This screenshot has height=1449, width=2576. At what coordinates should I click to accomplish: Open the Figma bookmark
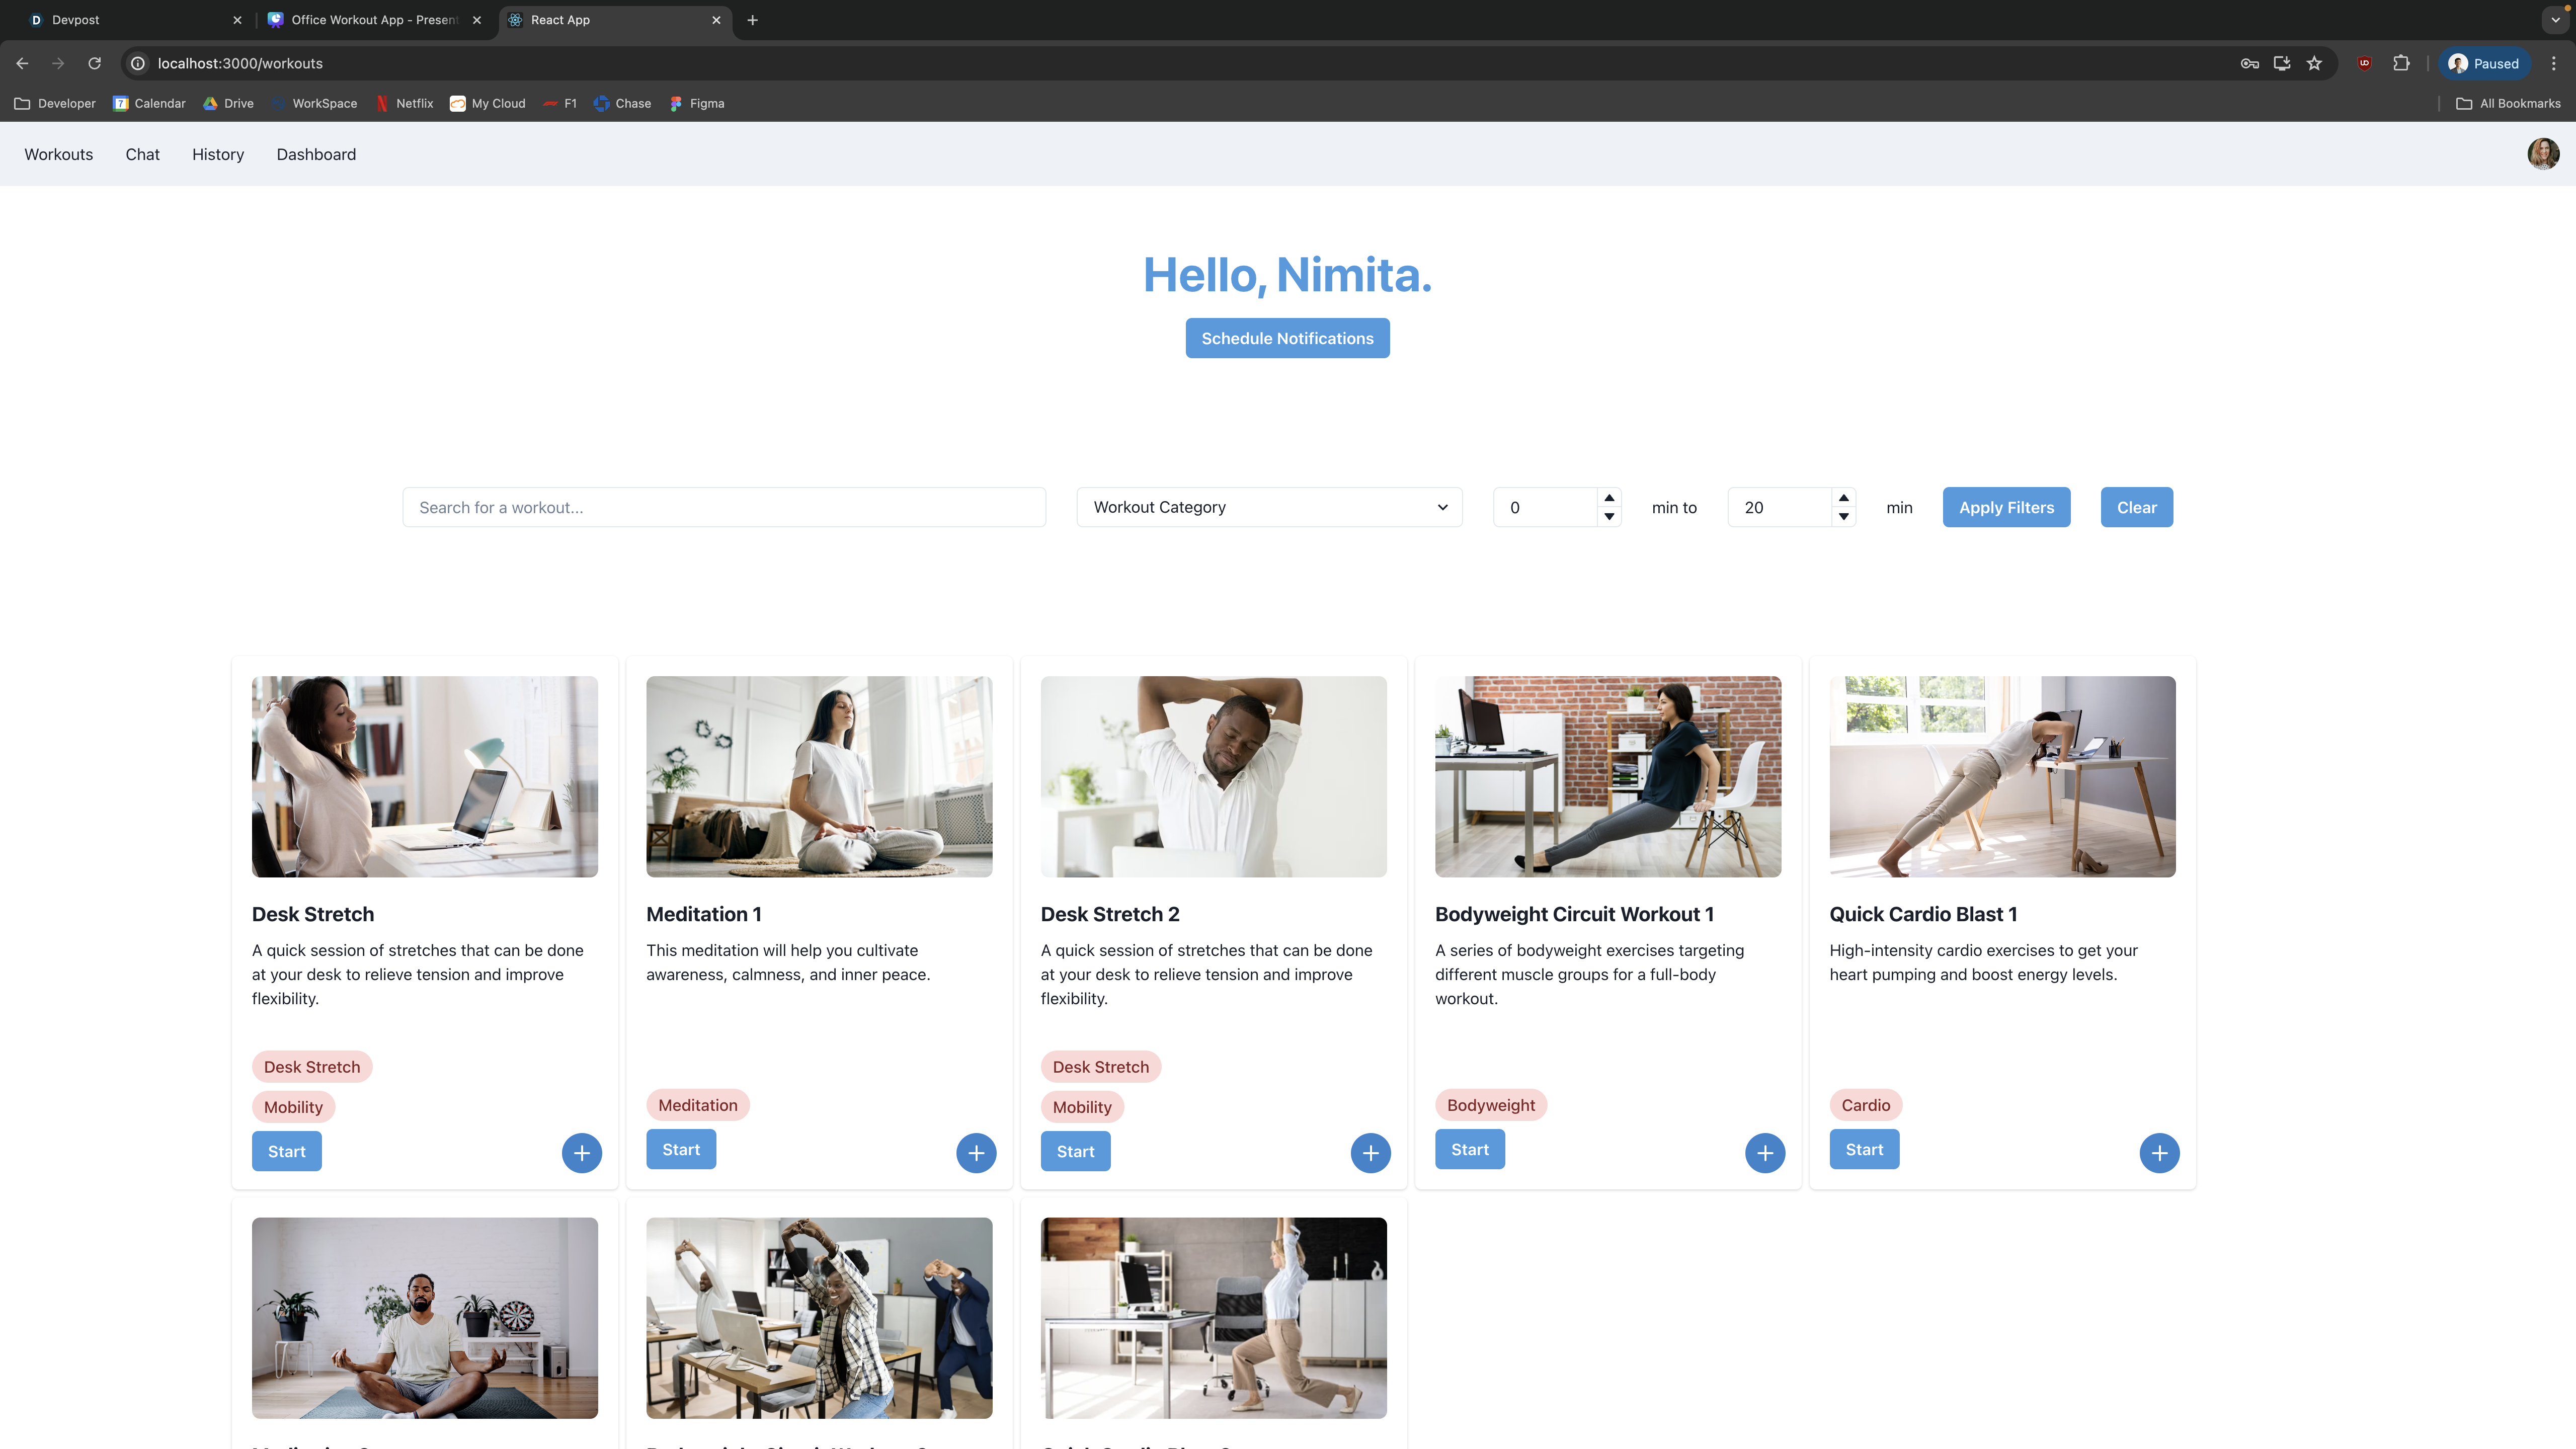[697, 103]
